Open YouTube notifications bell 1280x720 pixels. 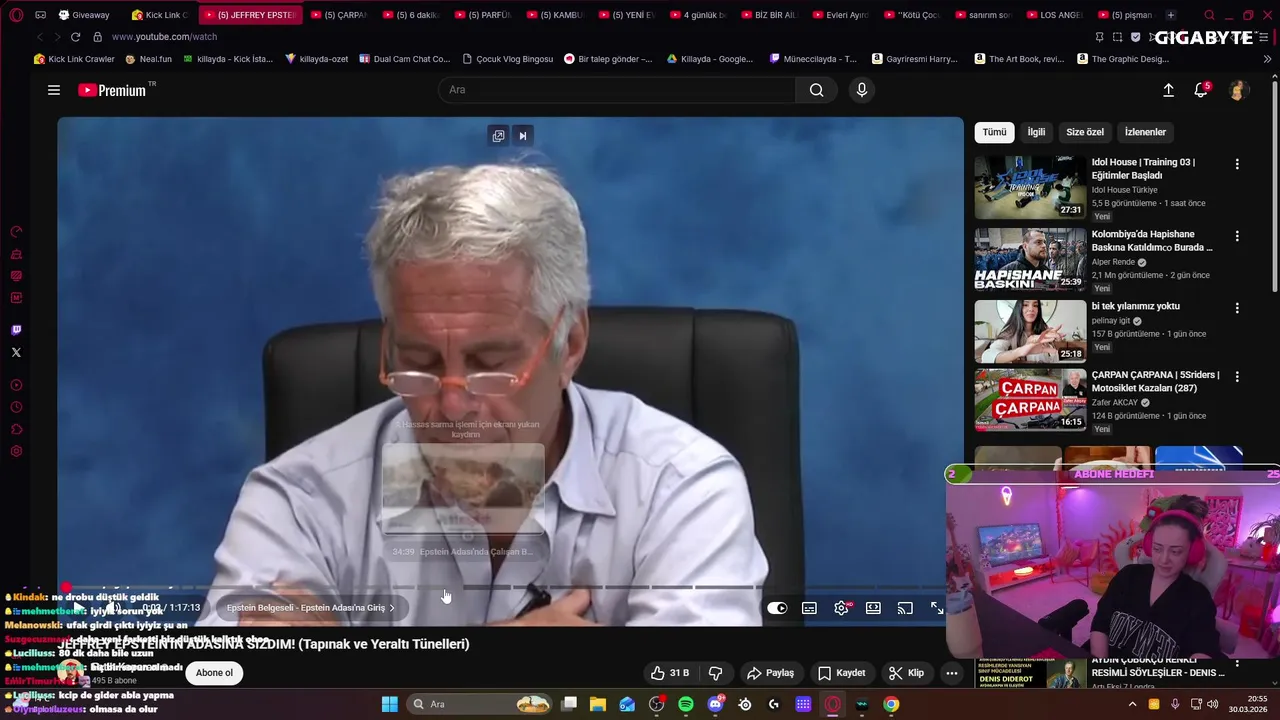pos(1202,90)
